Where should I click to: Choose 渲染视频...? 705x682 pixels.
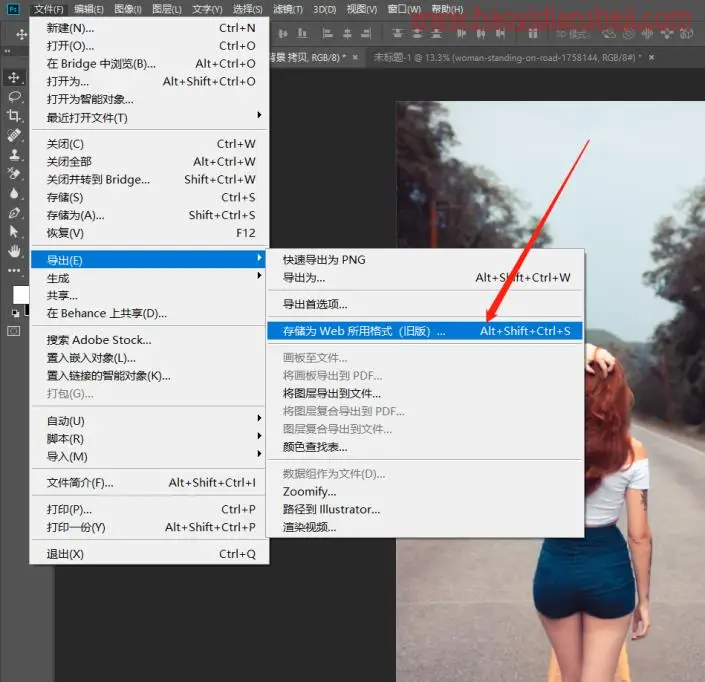[425, 527]
